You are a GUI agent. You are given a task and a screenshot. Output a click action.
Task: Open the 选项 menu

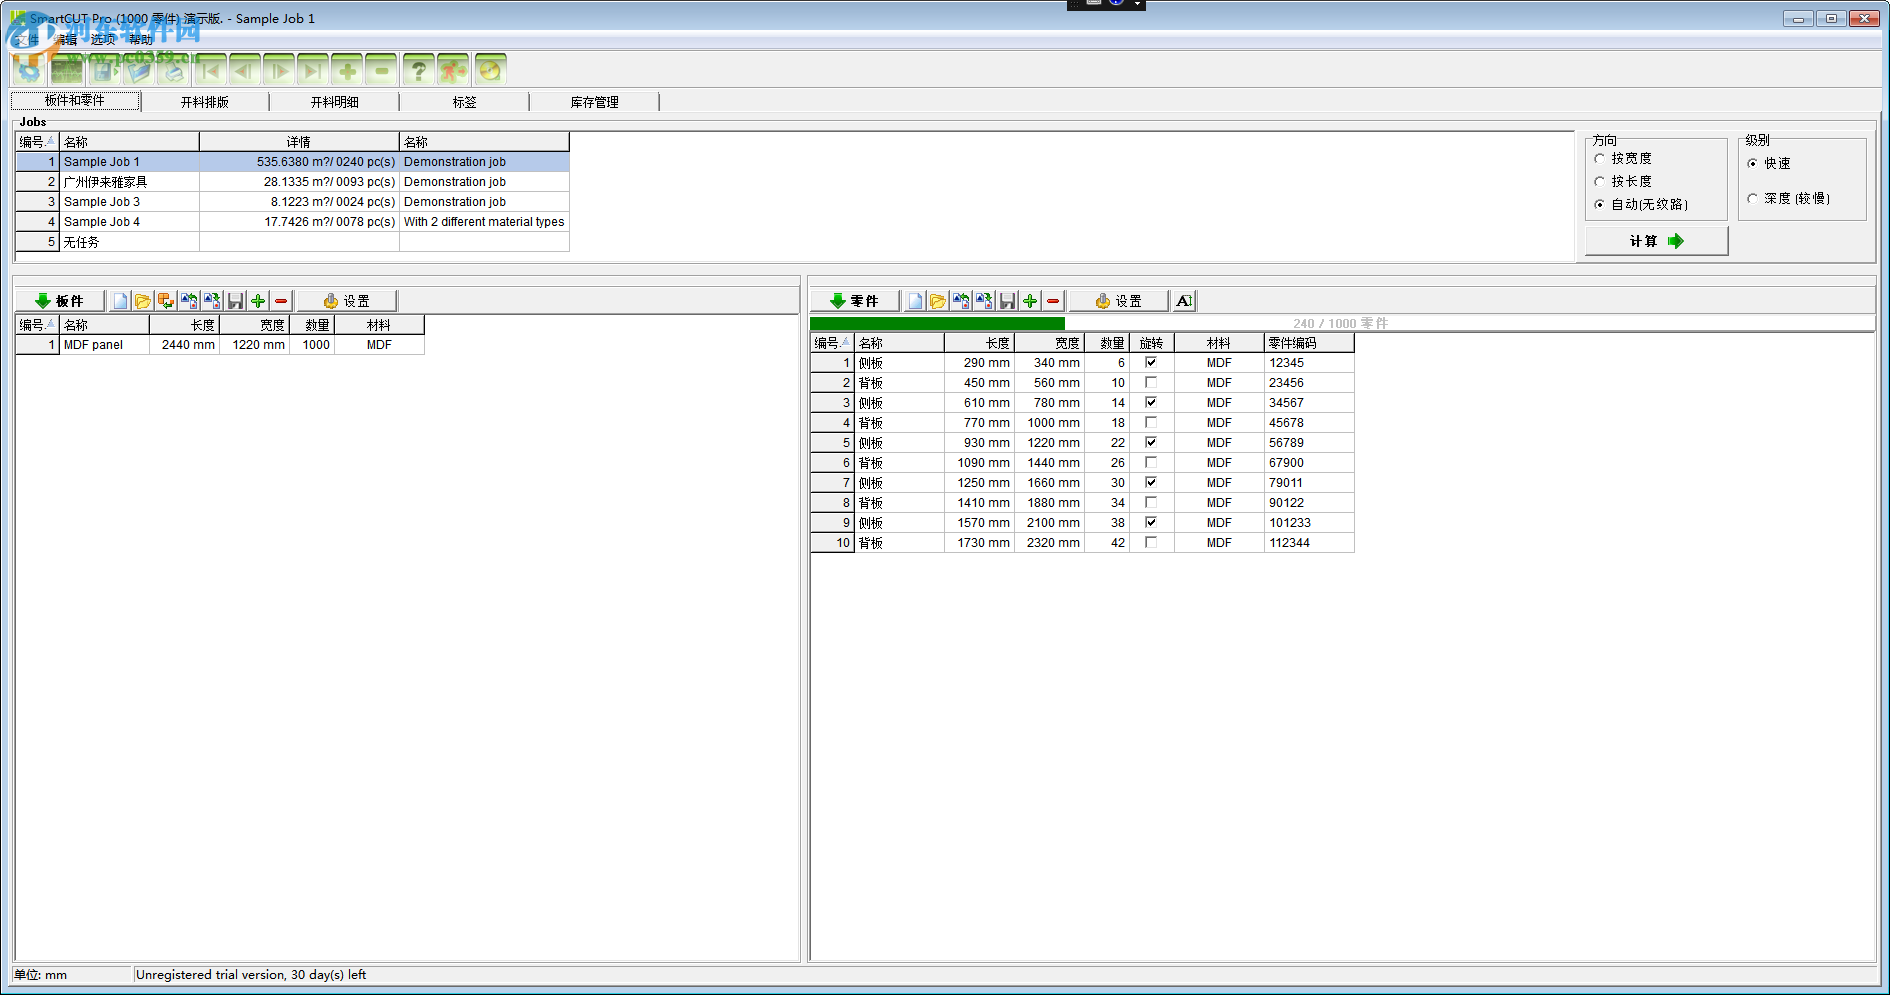[x=103, y=40]
